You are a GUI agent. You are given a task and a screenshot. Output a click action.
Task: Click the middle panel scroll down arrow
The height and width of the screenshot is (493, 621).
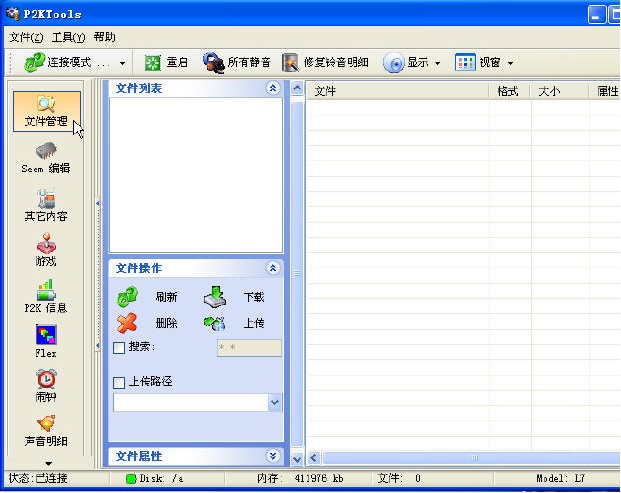297,459
